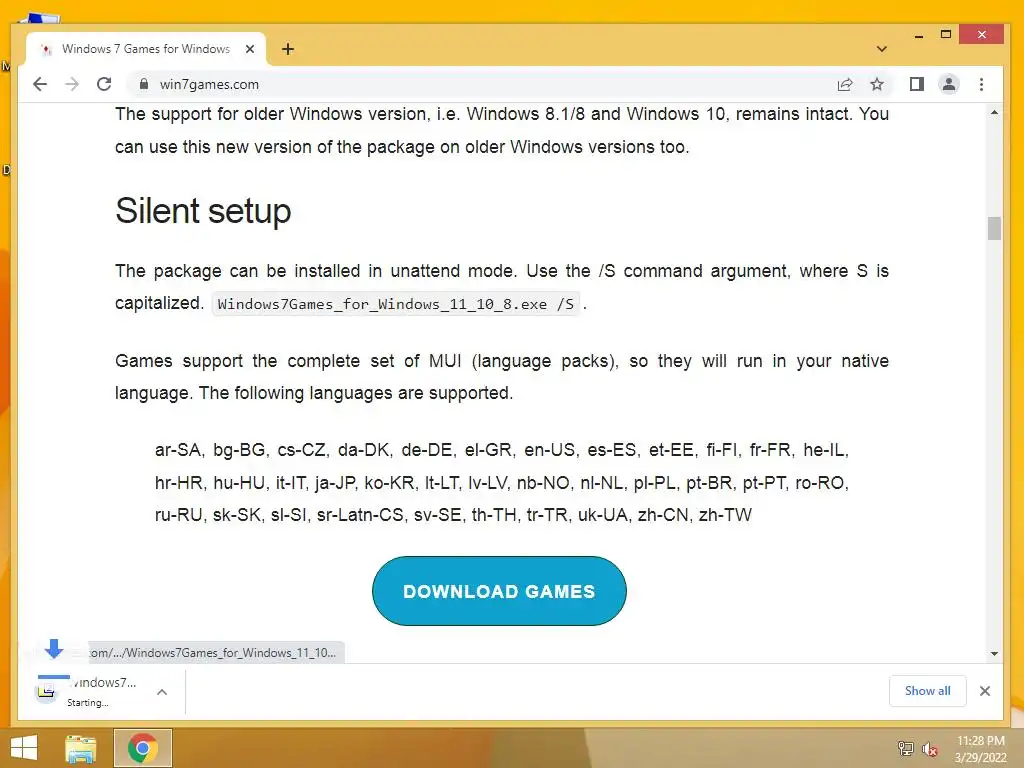Open a new browser tab
This screenshot has width=1024, height=768.
click(288, 49)
